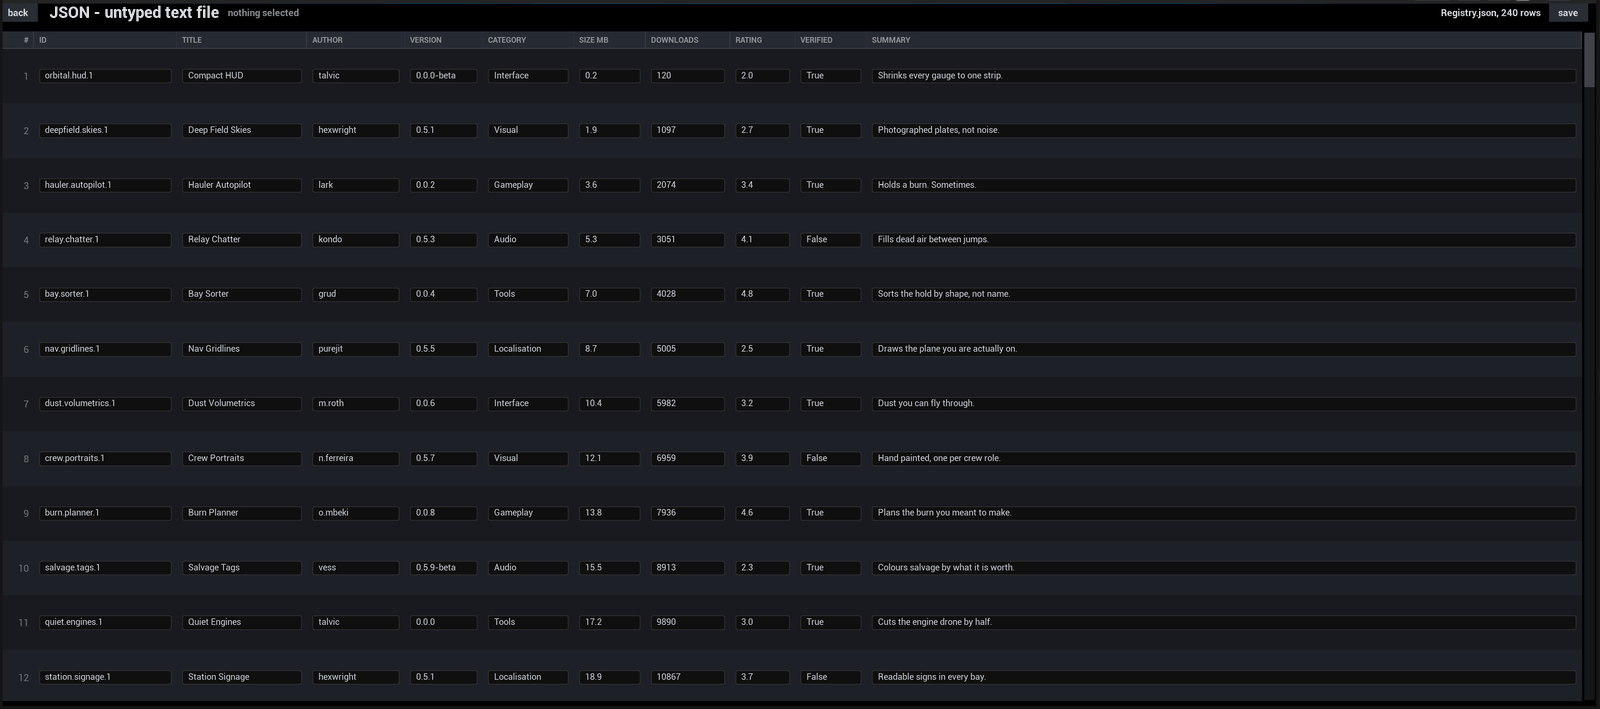1600x709 pixels.
Task: Click size value 3.6
Action: click(x=609, y=185)
